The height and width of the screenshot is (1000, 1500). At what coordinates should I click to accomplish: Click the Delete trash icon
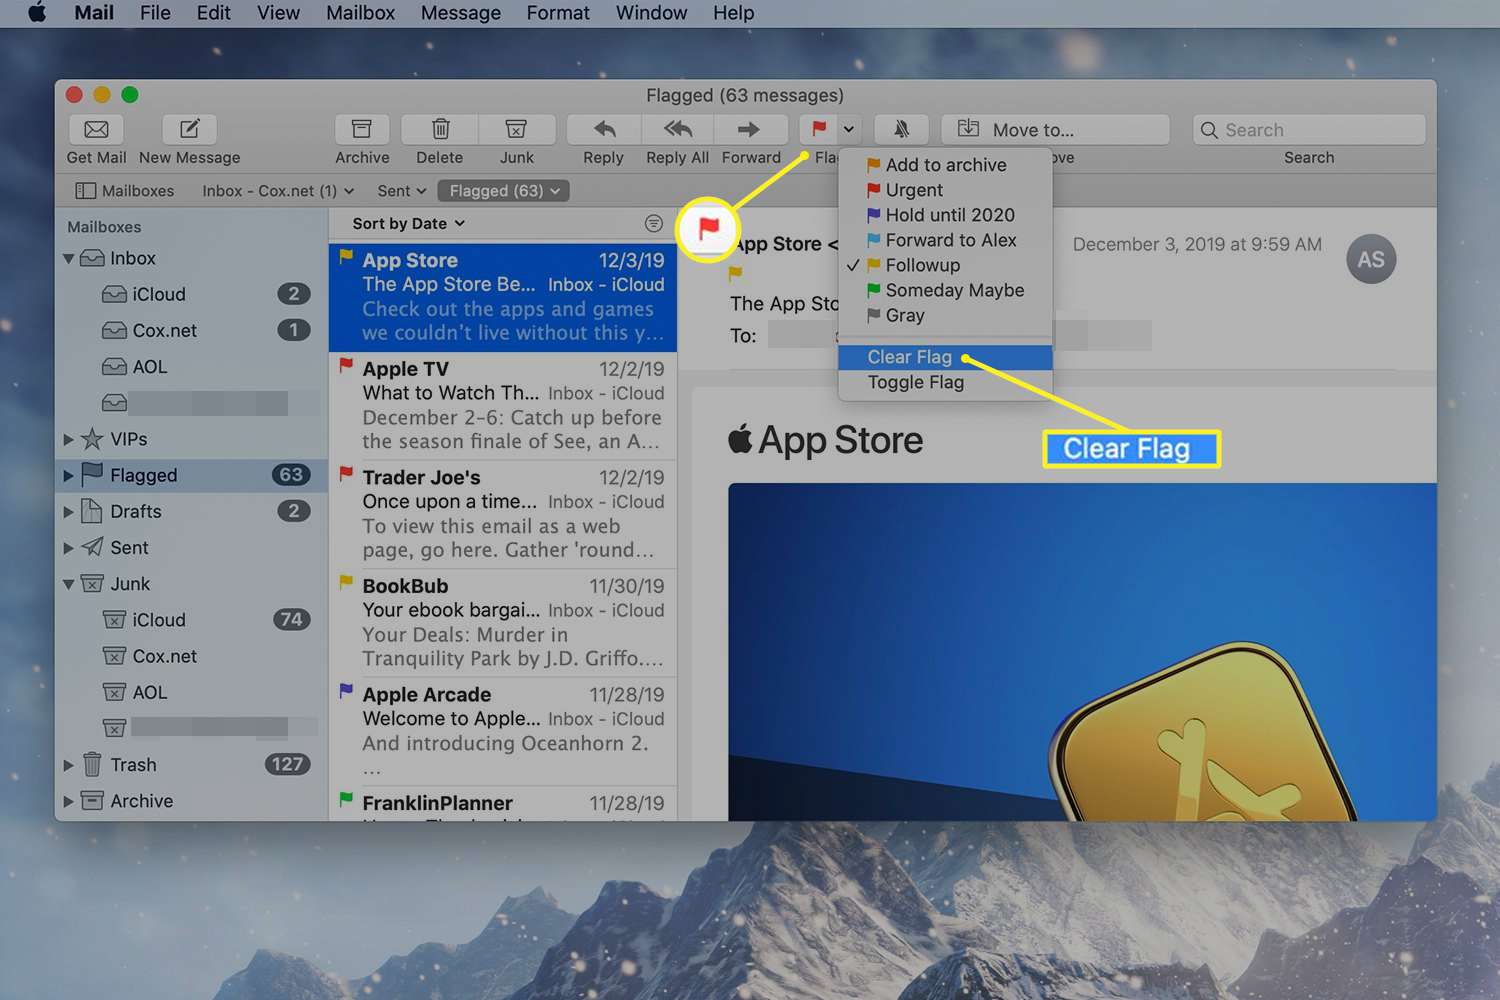pos(440,129)
